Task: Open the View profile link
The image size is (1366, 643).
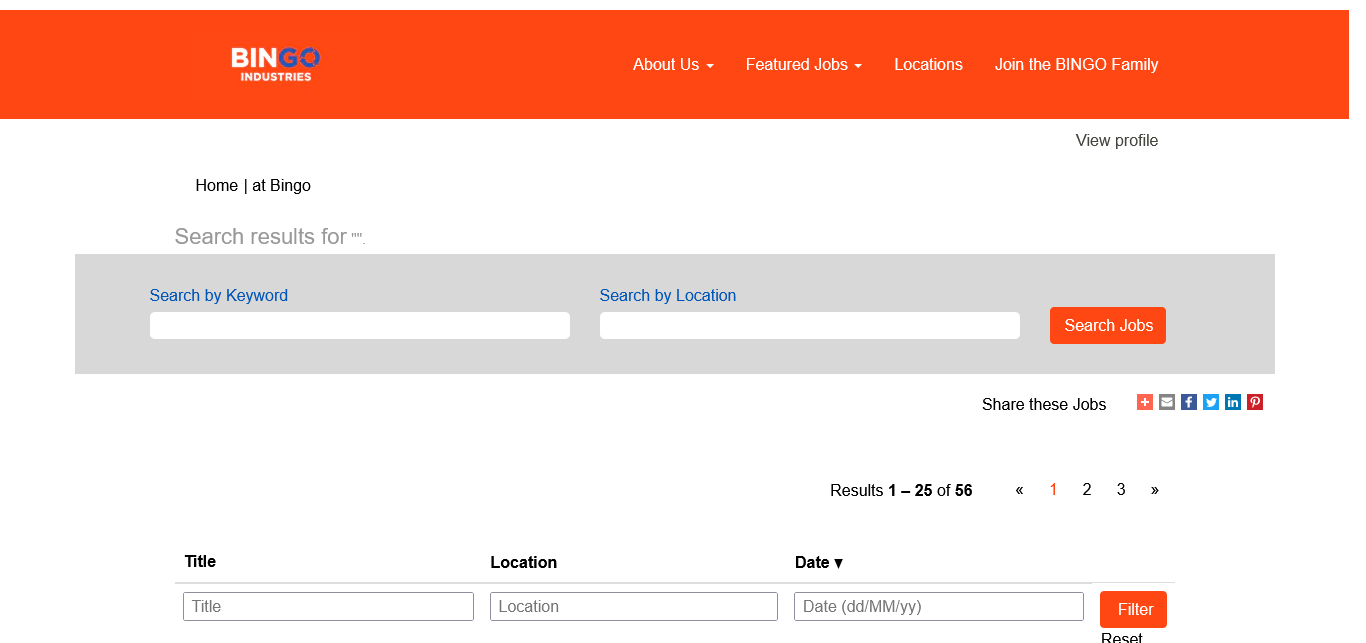Action: (x=1116, y=141)
